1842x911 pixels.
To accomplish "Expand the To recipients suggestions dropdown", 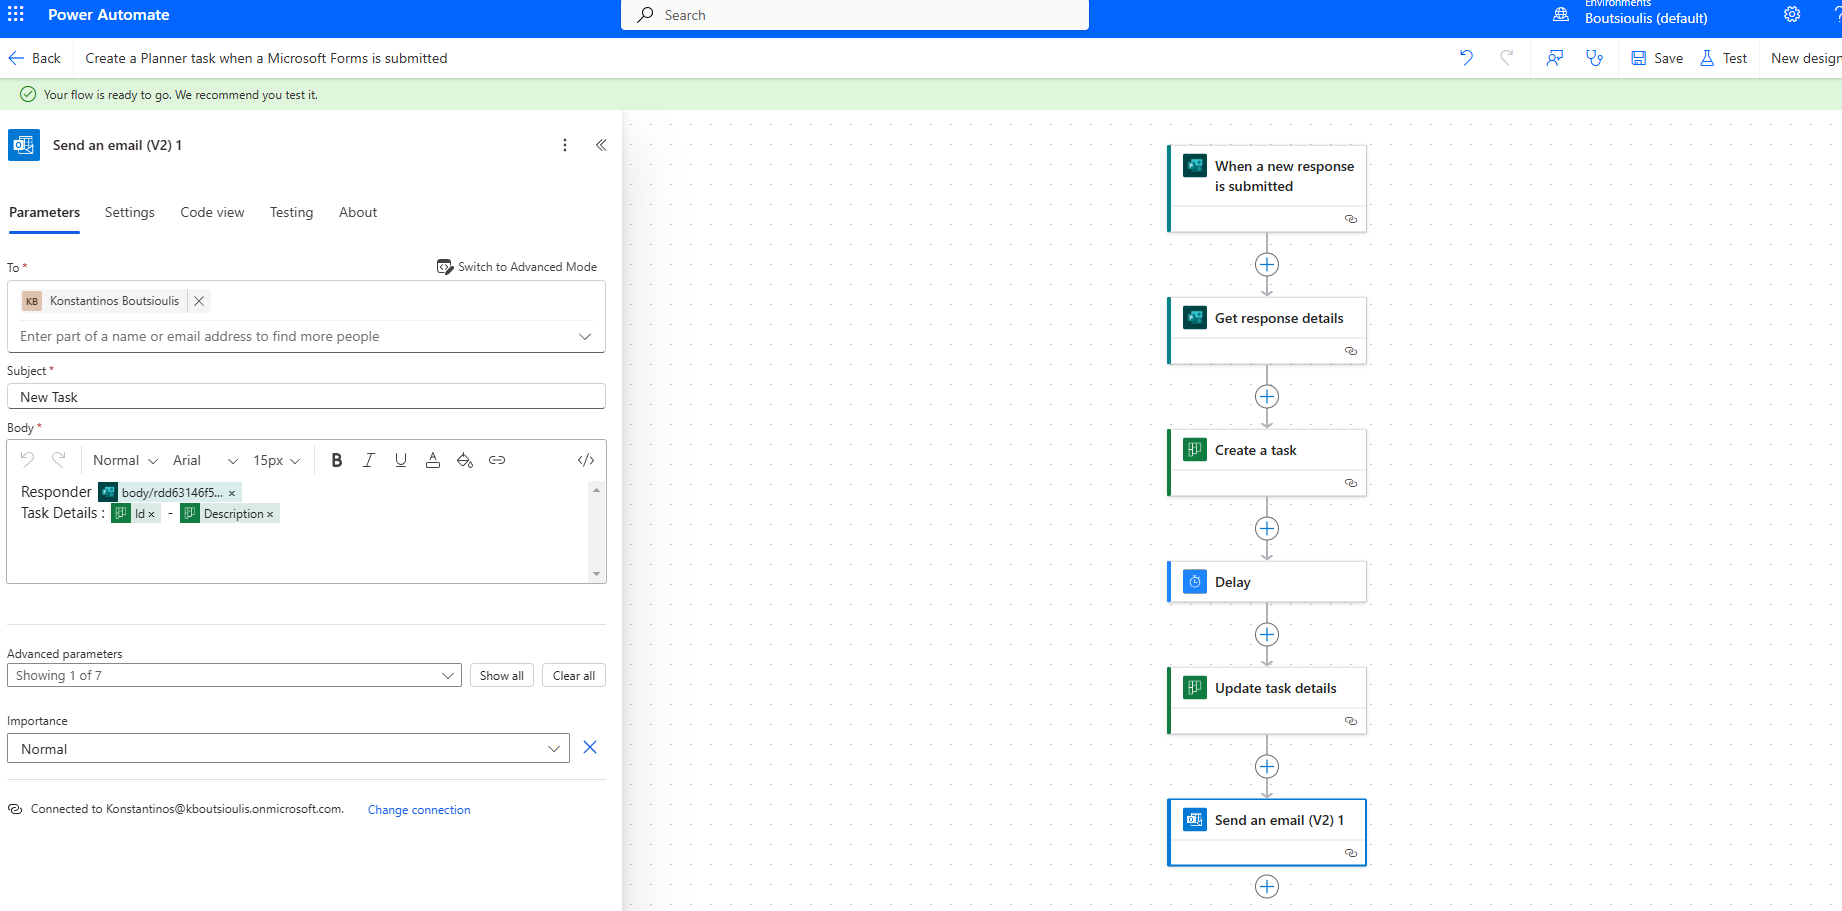I will [x=585, y=337].
